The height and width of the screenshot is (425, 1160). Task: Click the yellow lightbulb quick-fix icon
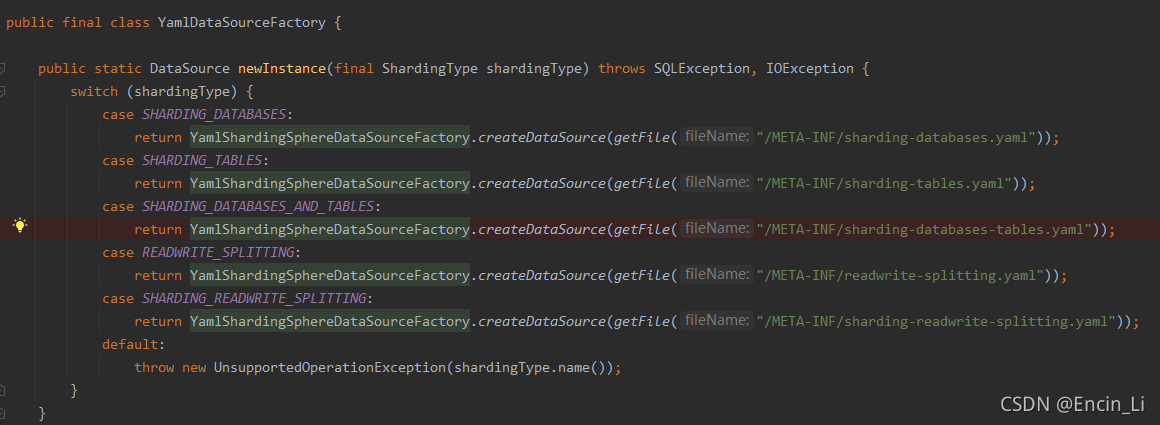[20, 226]
